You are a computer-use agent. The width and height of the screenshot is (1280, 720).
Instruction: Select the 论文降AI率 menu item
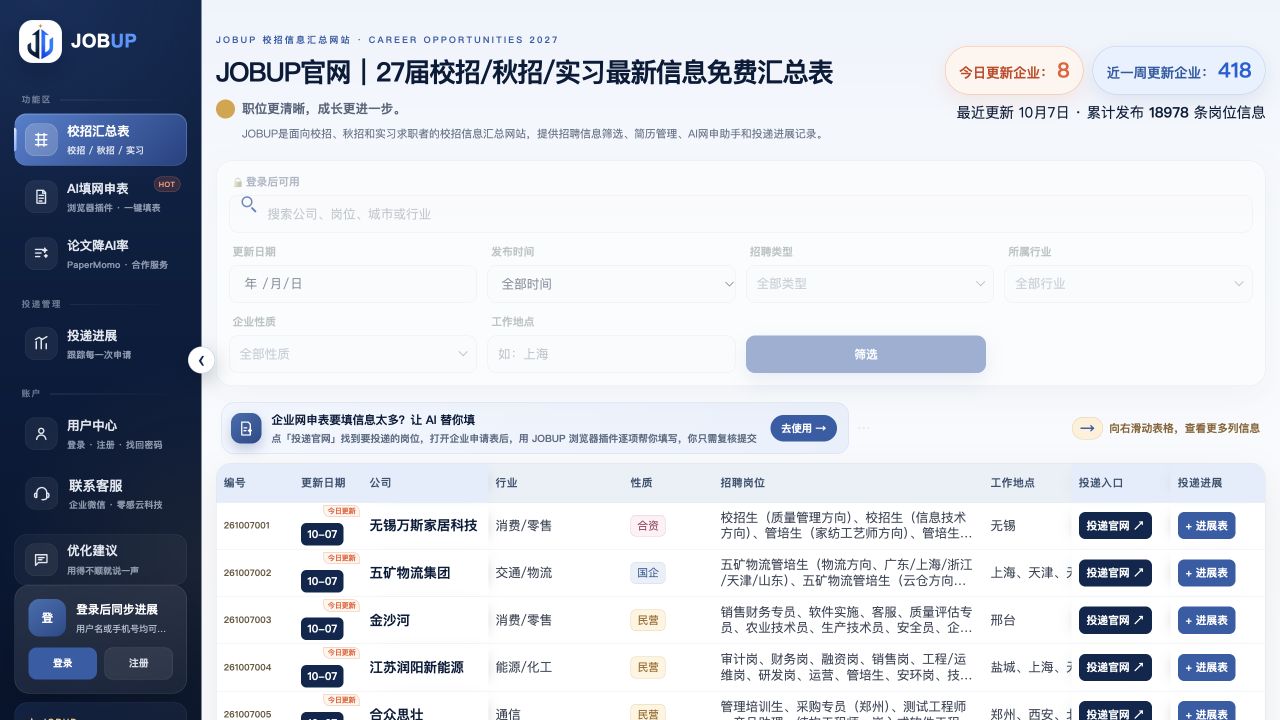pos(100,254)
